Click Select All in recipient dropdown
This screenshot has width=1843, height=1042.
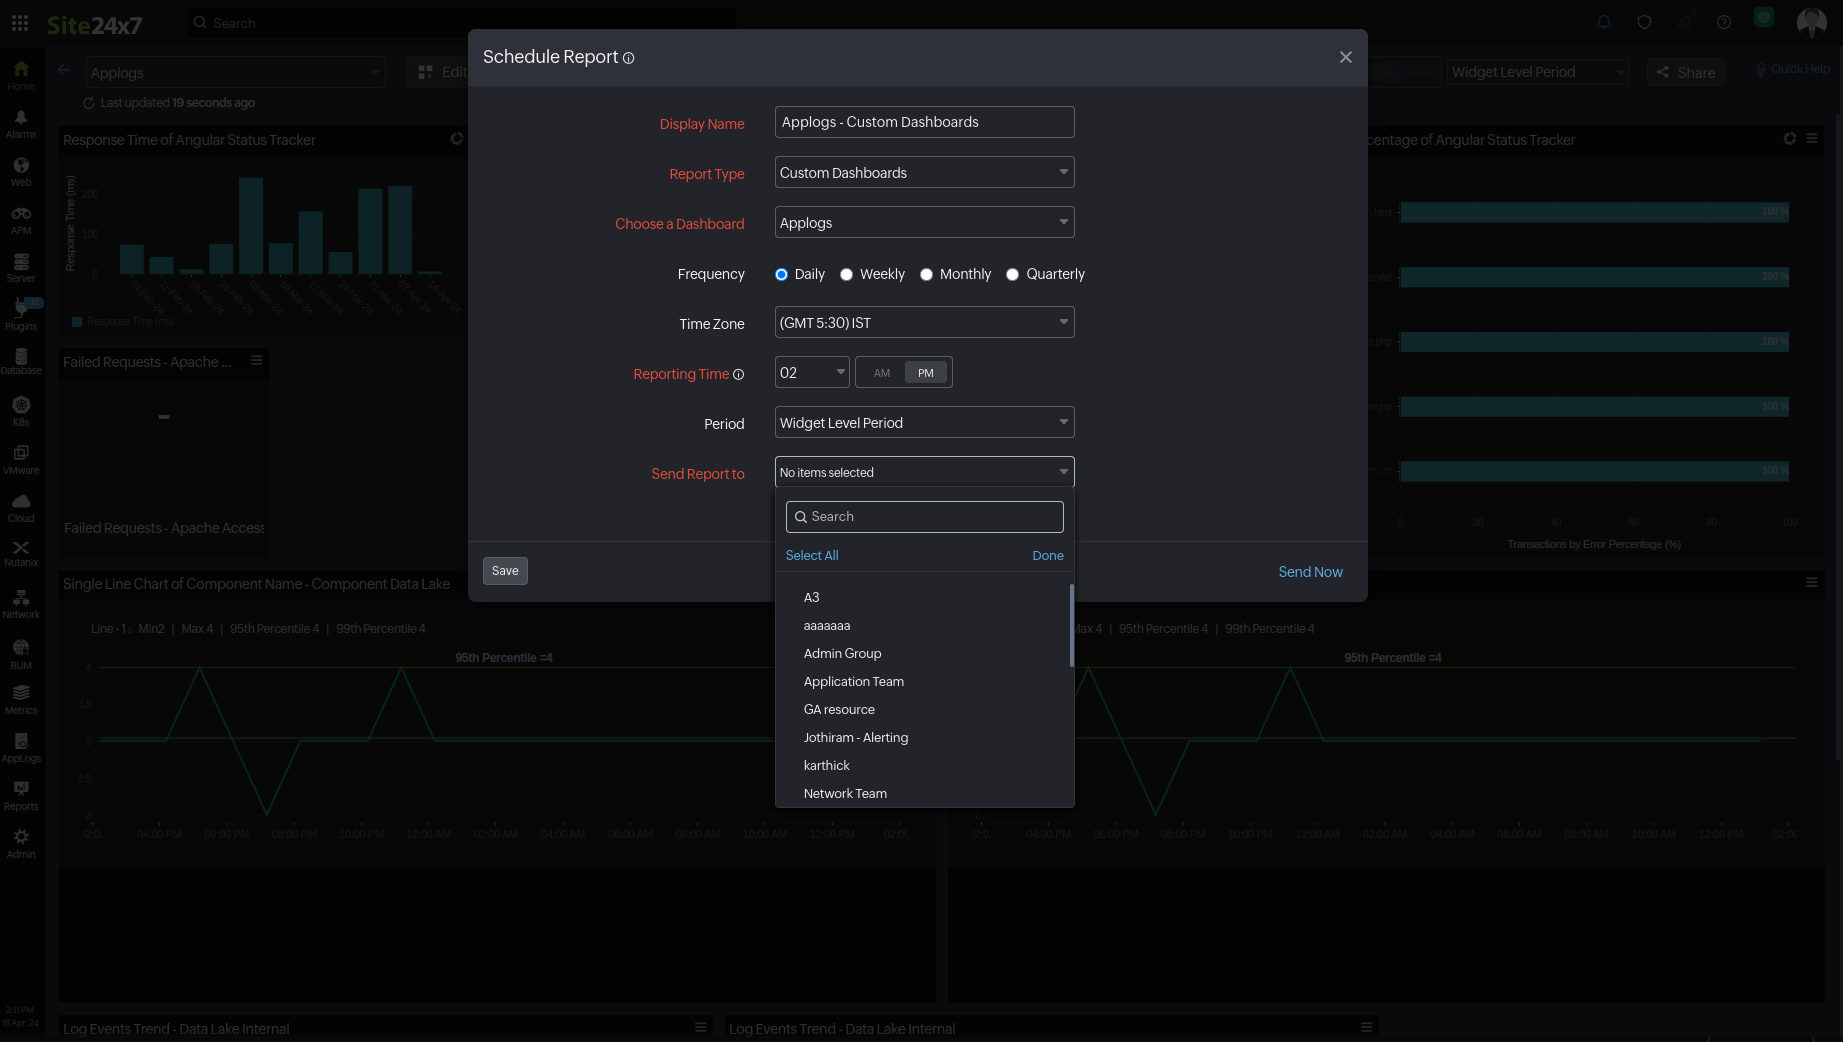[812, 556]
